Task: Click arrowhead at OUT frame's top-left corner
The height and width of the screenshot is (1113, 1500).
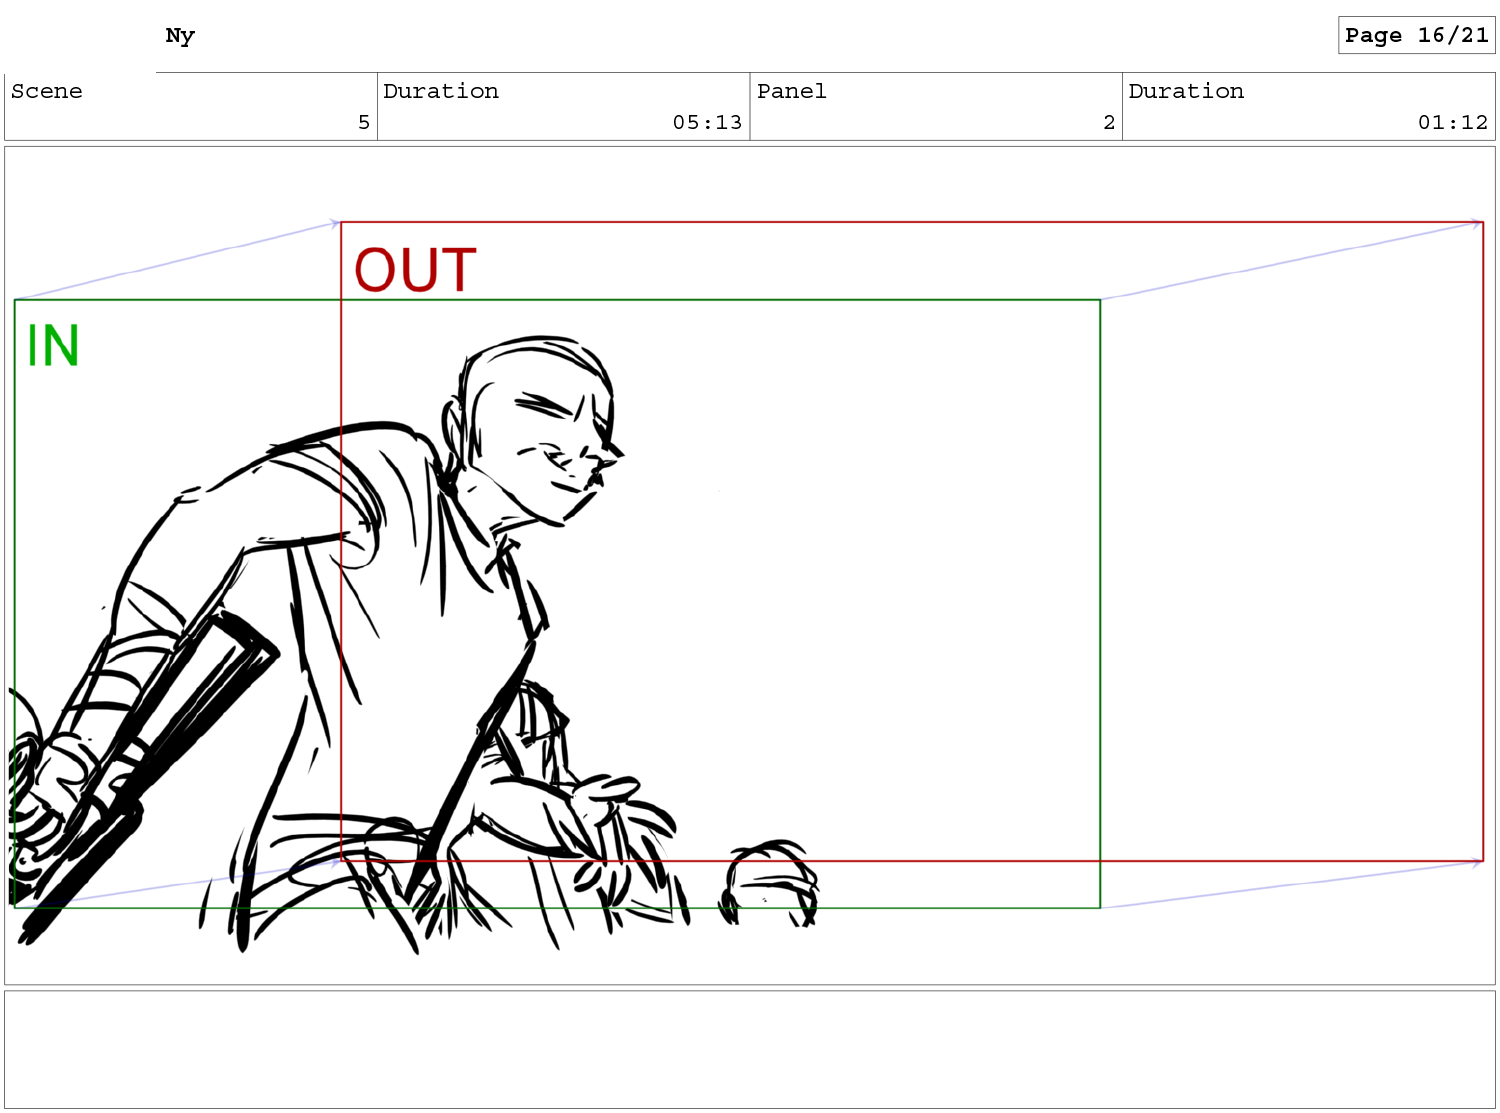Action: click(335, 224)
